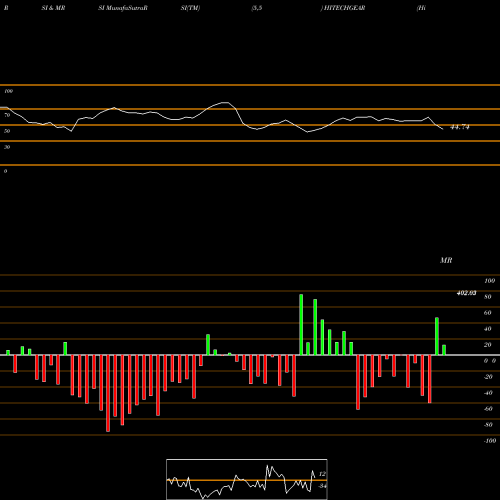Click the MR axis label -20

pyautogui.click(x=488, y=377)
